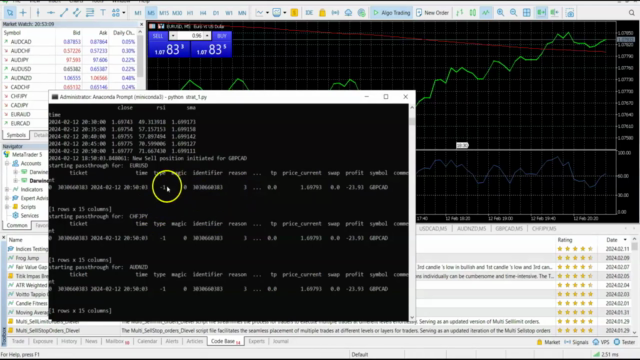Image resolution: width=640 pixels, height=360 pixels.
Task: Increase the trade volume arrow
Action: (207, 36)
